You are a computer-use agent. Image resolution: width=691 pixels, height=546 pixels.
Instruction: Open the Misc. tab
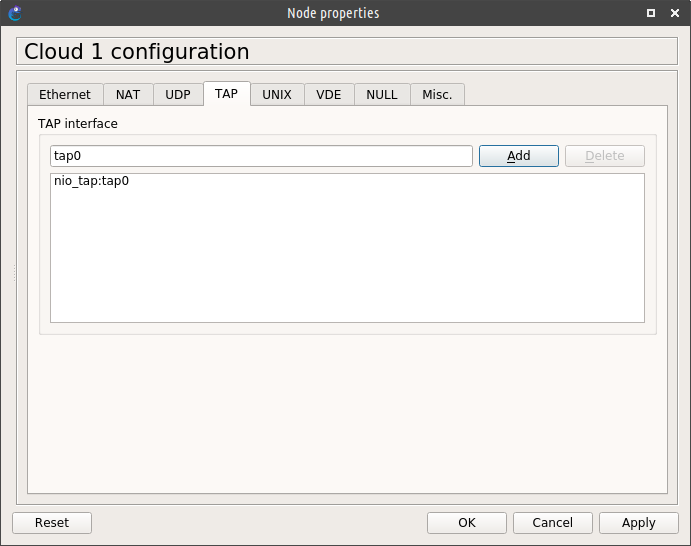(x=437, y=95)
